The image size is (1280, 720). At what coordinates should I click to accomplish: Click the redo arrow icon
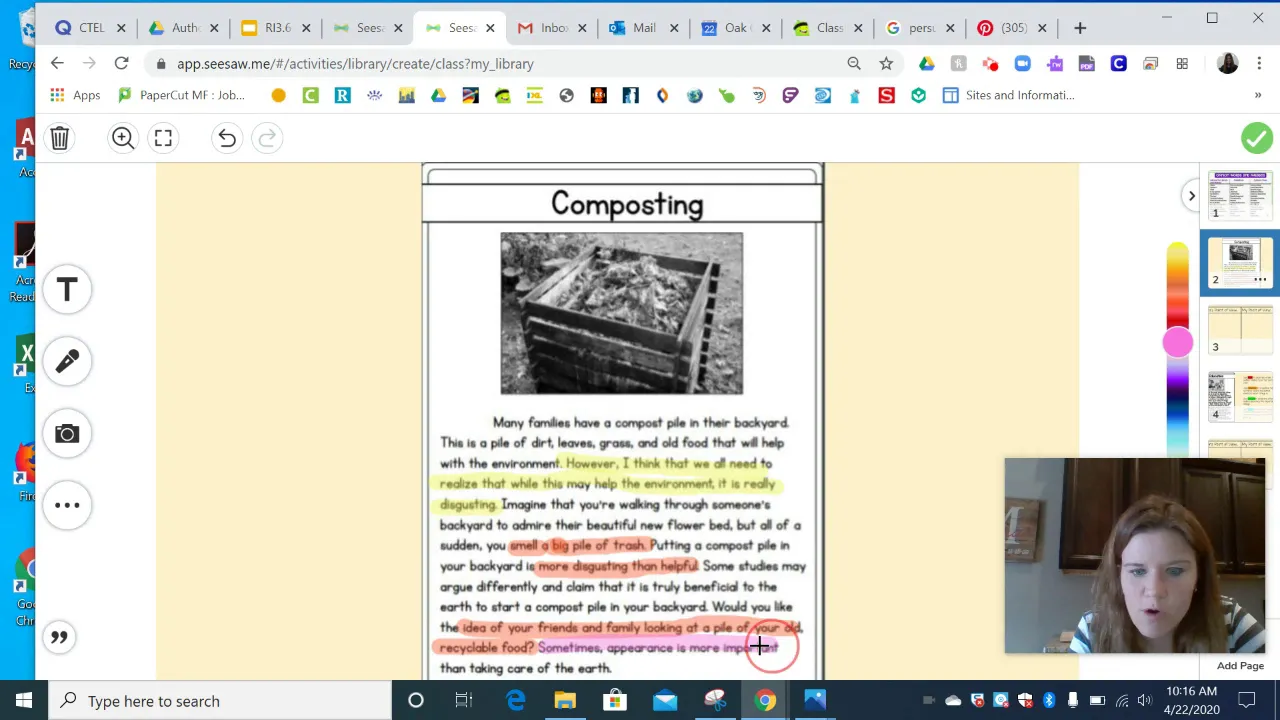pyautogui.click(x=267, y=138)
